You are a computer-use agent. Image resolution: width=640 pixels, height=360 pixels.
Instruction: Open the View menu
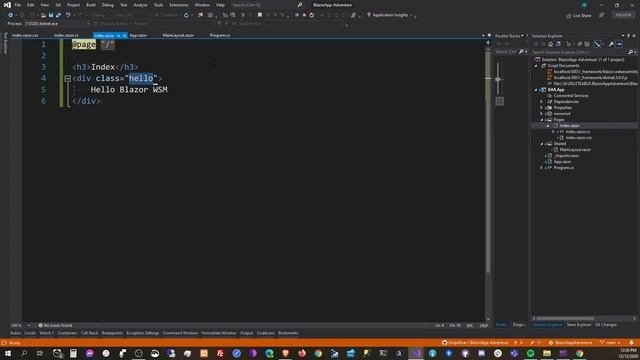45,5
